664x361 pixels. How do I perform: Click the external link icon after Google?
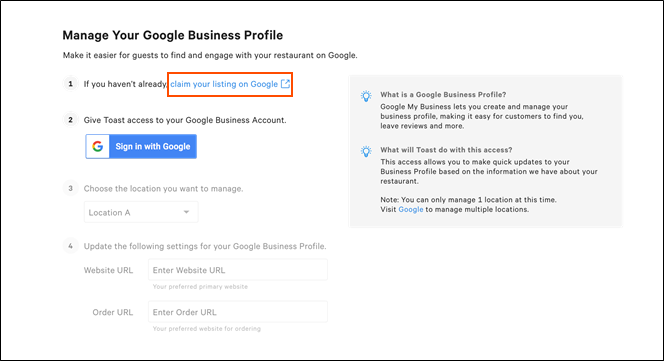285,83
